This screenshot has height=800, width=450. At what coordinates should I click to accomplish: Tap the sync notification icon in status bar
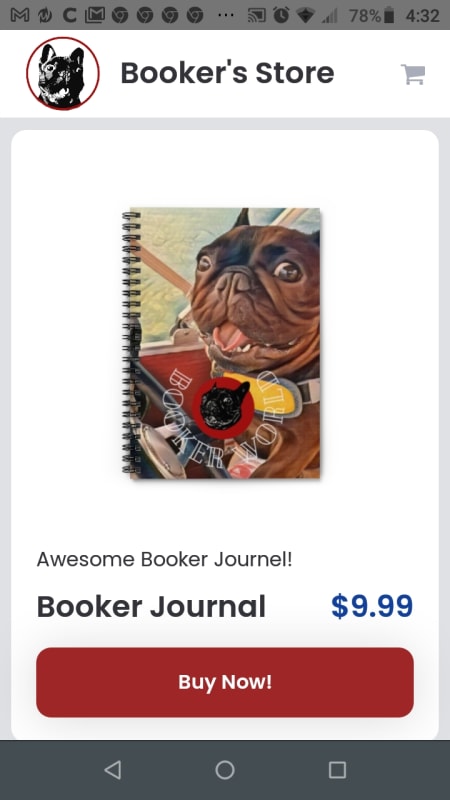[44, 15]
